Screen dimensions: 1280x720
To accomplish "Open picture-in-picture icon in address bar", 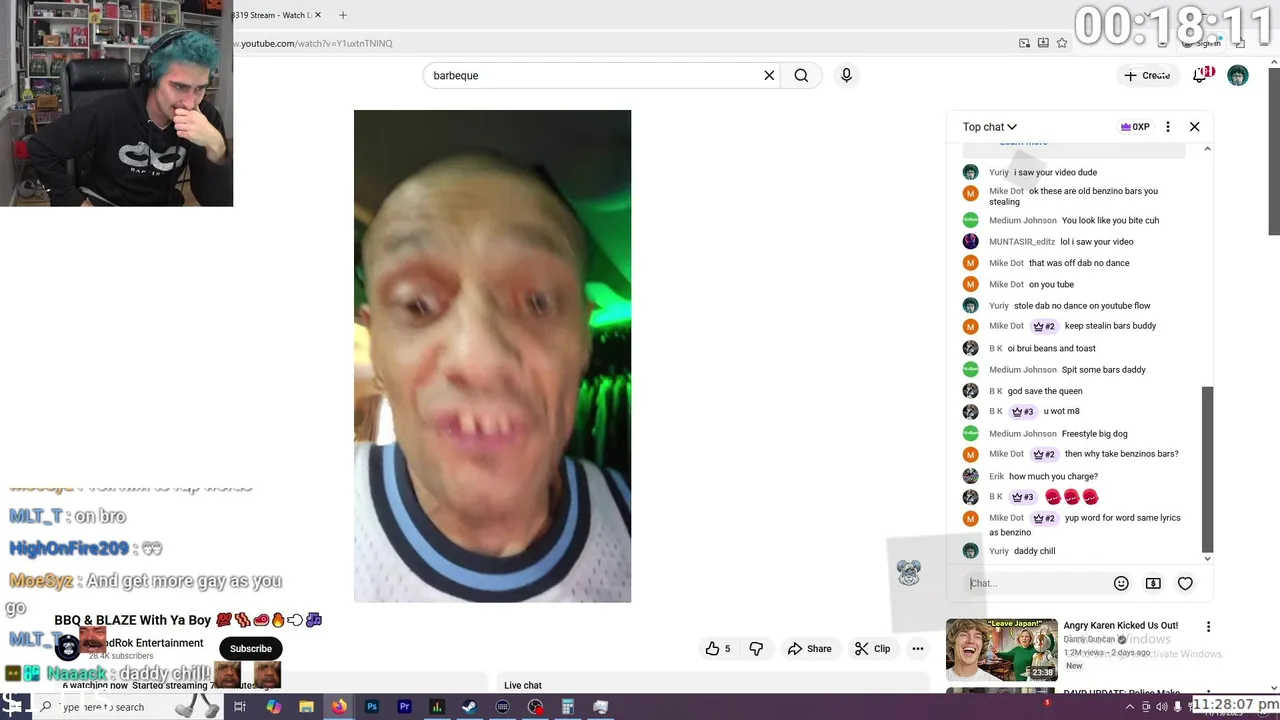I will [1024, 43].
